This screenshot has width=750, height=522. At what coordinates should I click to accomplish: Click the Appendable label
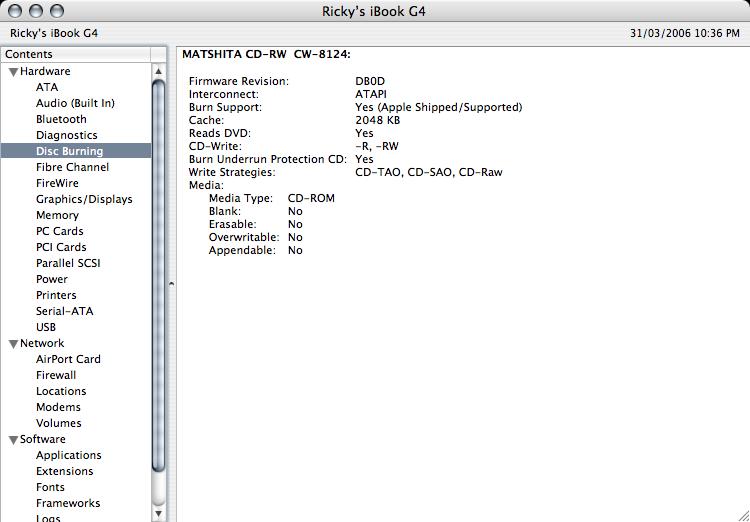(x=243, y=250)
